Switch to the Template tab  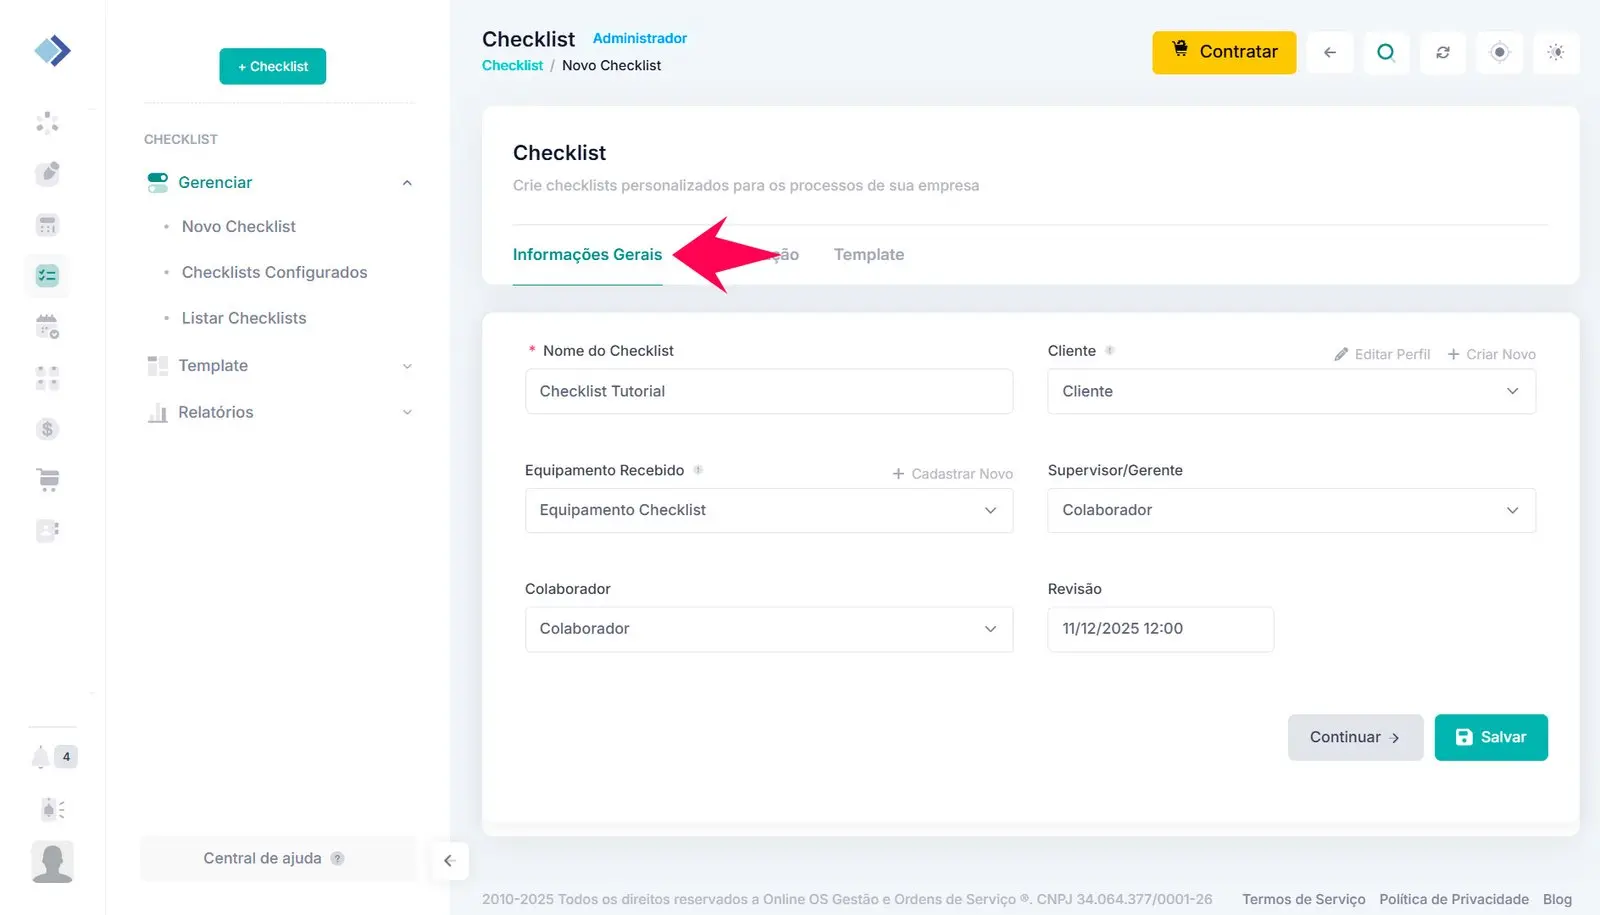pos(868,255)
